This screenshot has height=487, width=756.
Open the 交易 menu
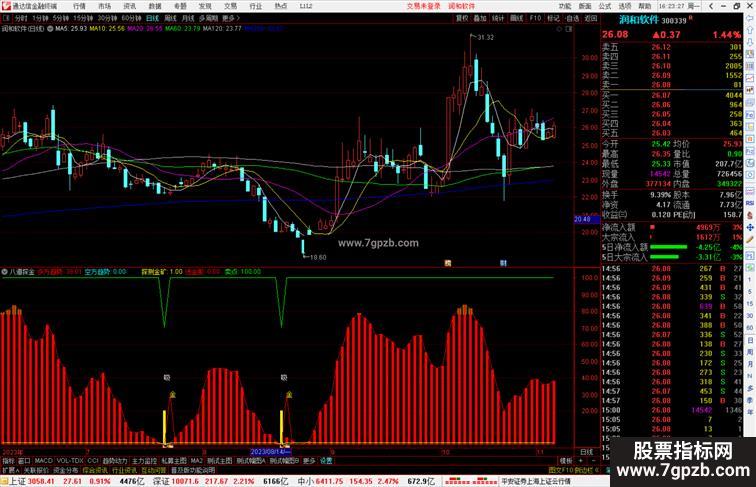pos(230,6)
